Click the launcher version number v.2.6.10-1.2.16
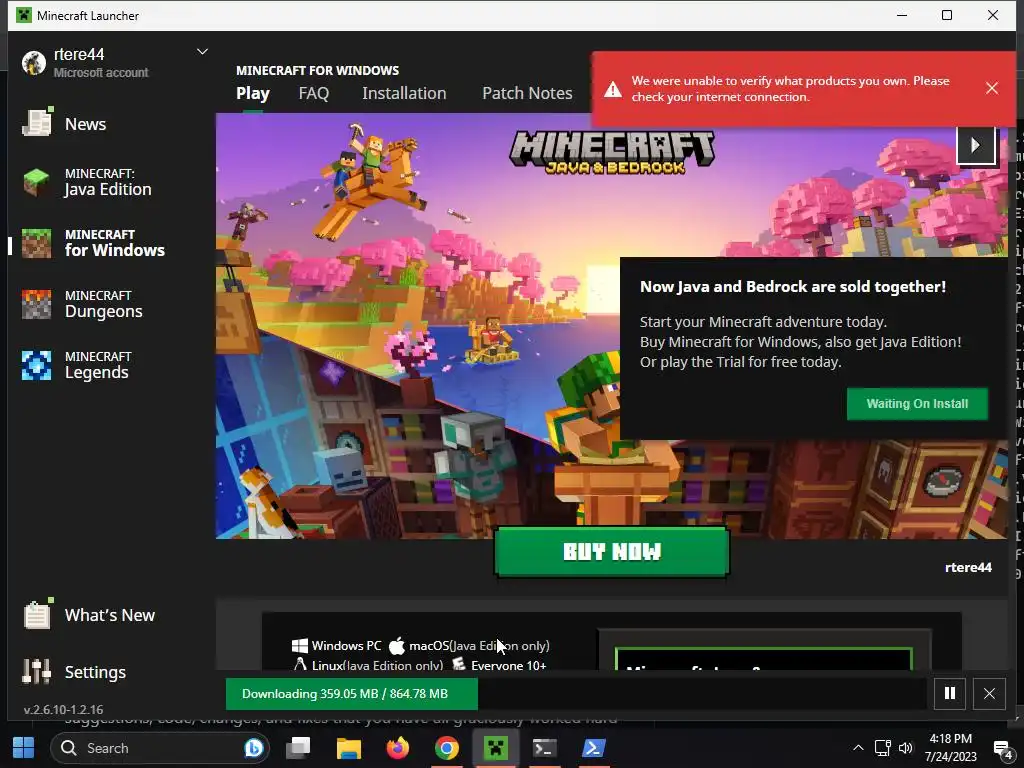 (63, 709)
